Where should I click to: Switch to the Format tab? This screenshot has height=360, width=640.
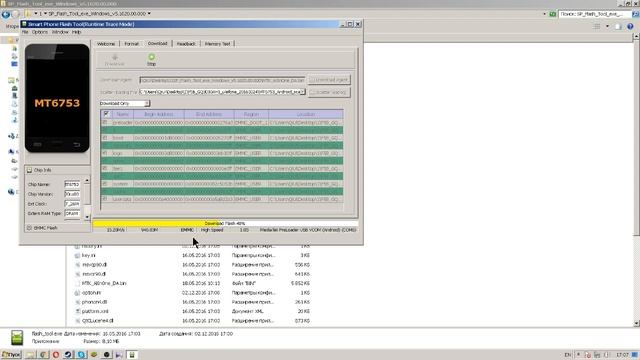[x=131, y=44]
